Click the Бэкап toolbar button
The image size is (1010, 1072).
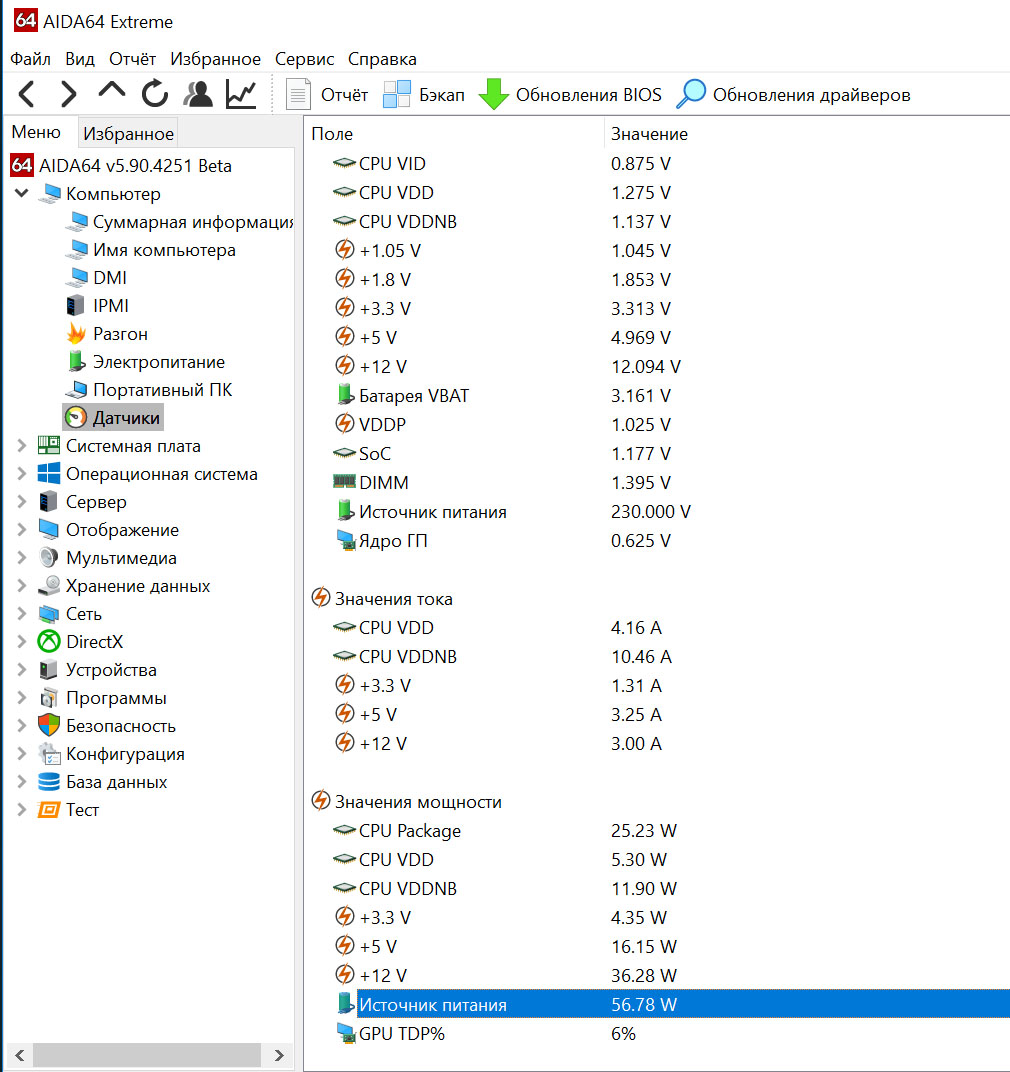(424, 94)
